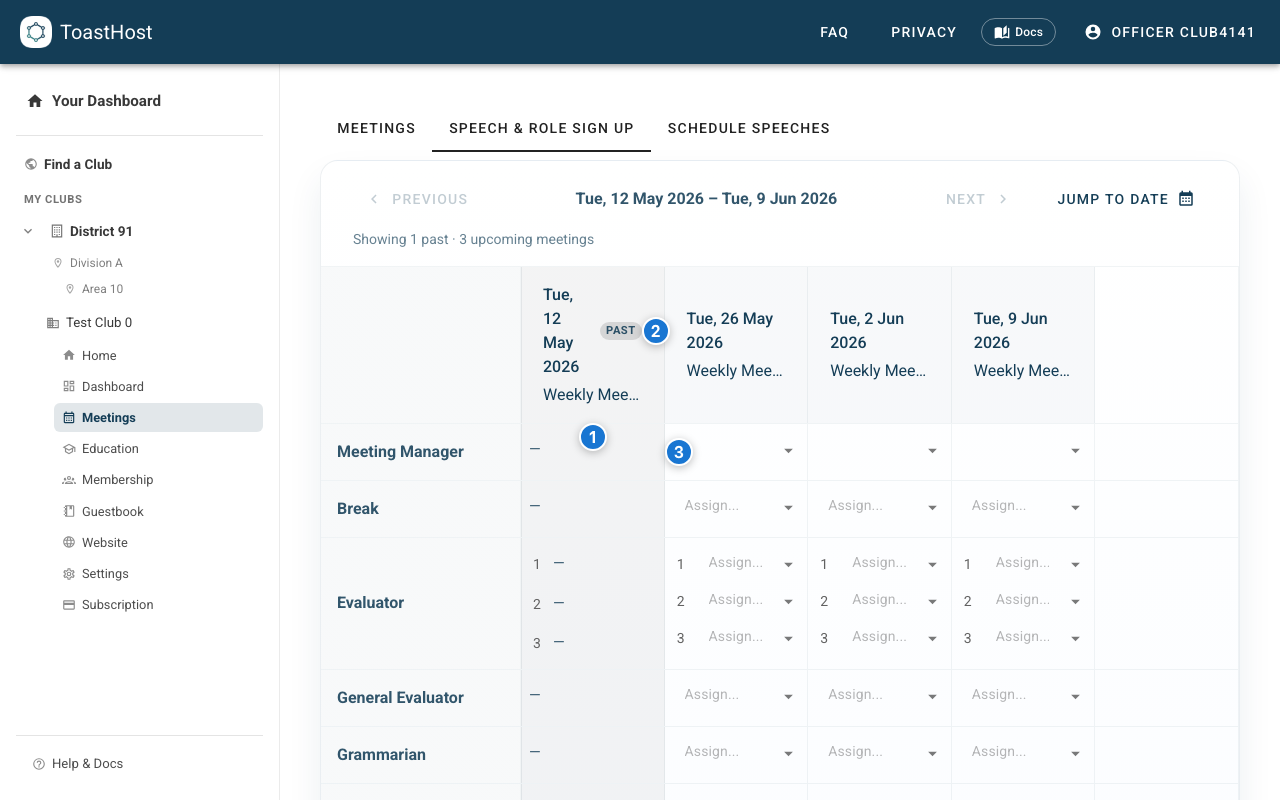Open the Docs button in header
Screen dimensions: 1280x800
(1018, 32)
